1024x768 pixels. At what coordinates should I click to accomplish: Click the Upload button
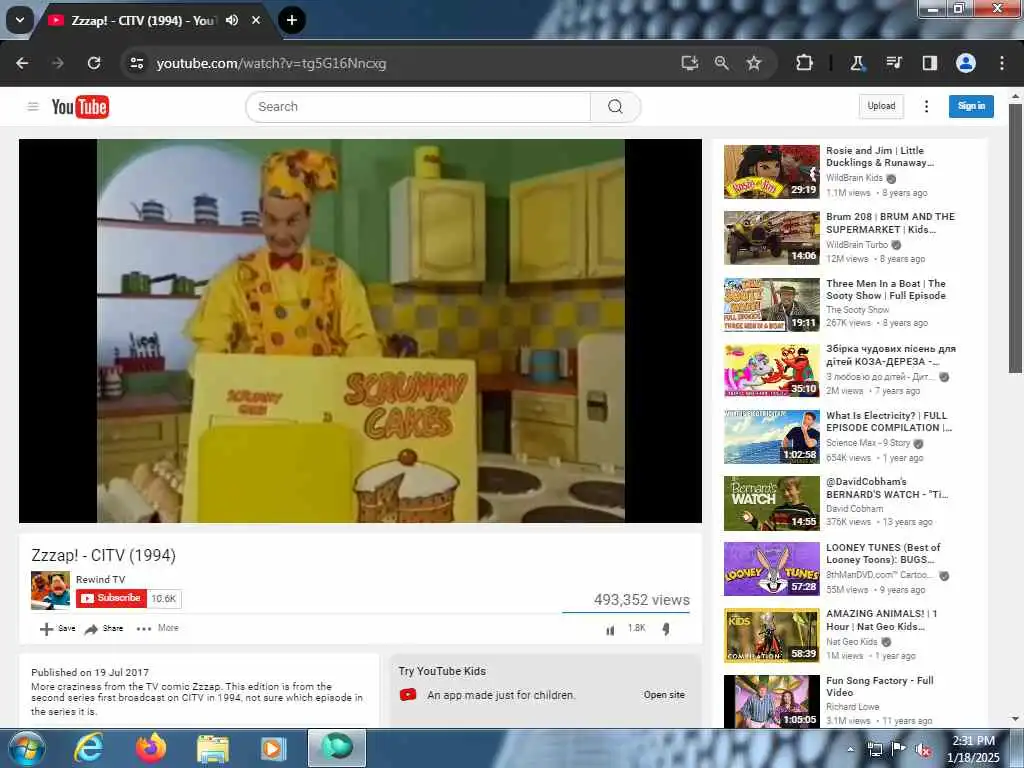(881, 106)
